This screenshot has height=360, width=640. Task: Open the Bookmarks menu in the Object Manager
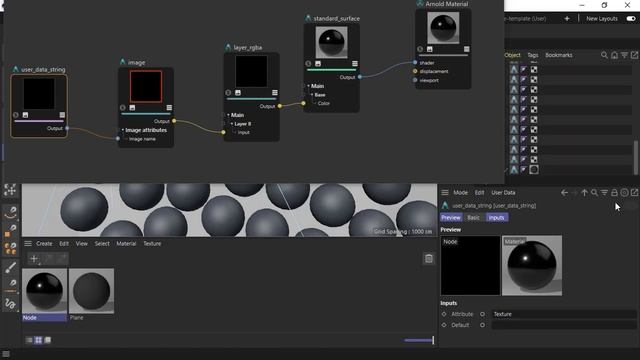click(x=559, y=55)
